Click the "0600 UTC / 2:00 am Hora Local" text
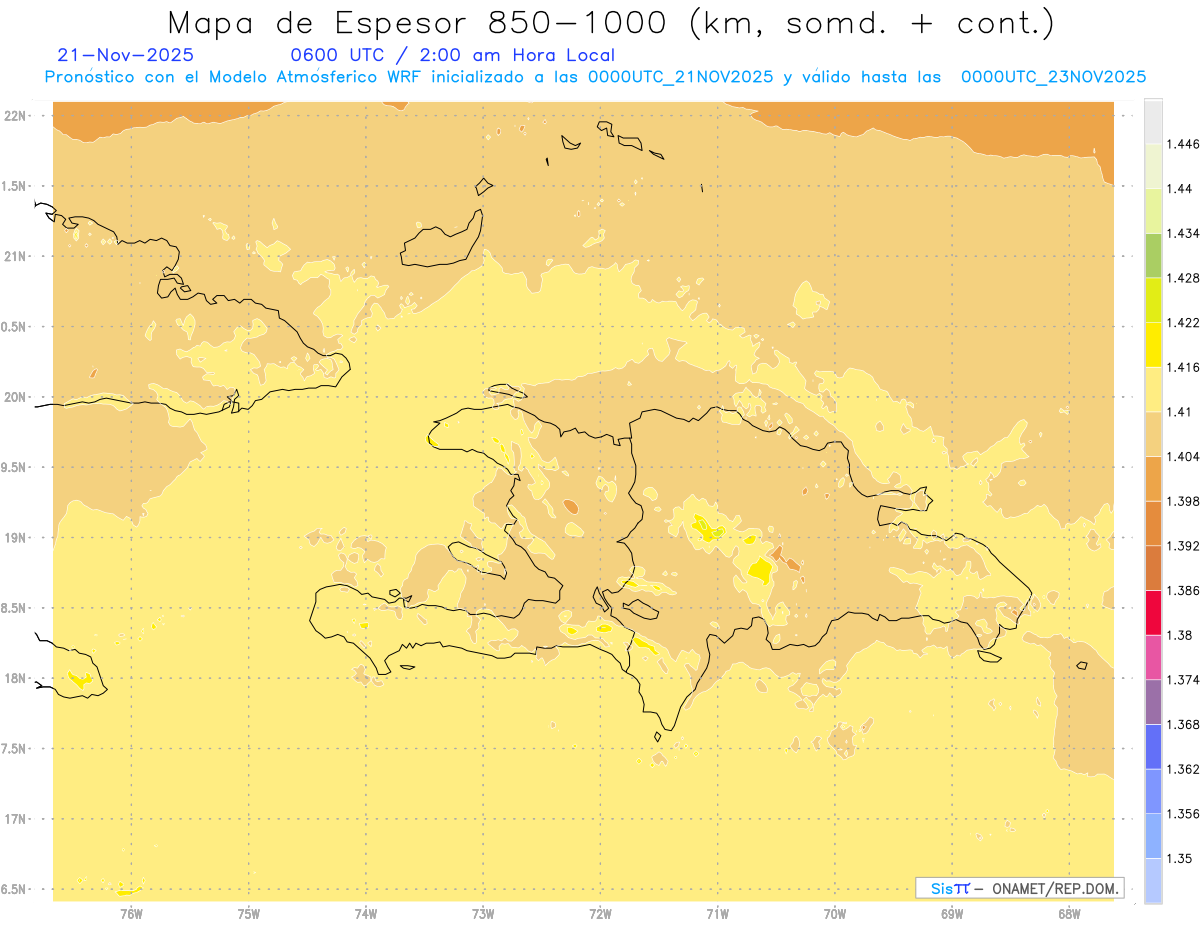1200x927 pixels. click(452, 56)
